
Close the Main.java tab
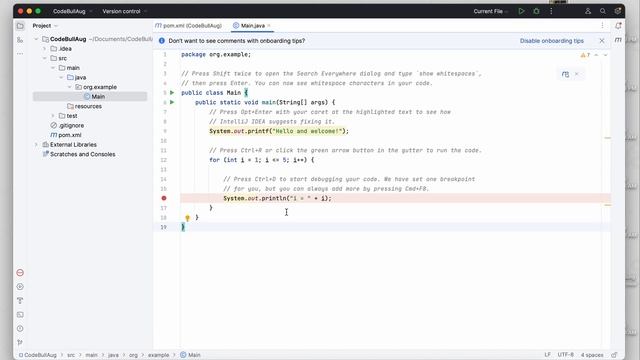(269, 26)
